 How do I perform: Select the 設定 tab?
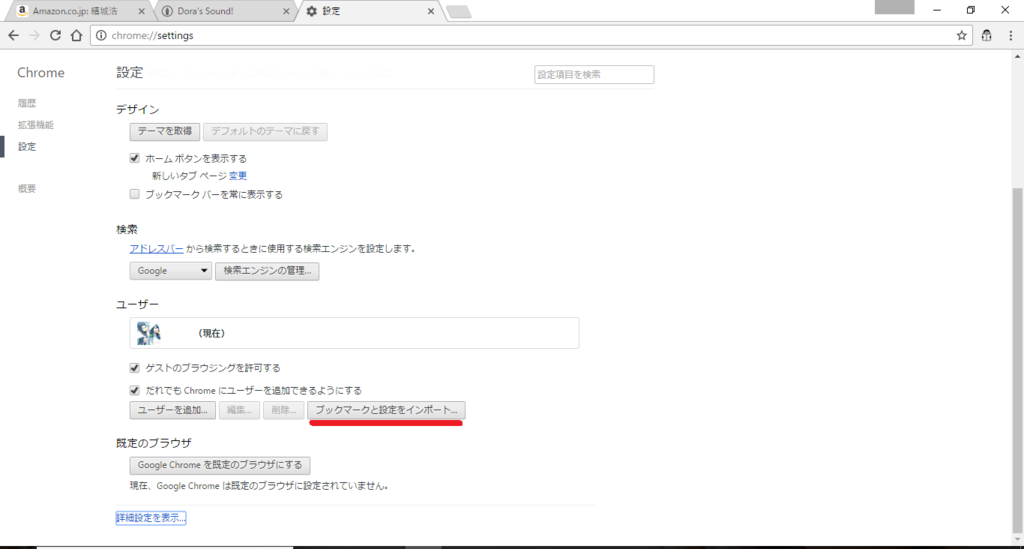[x=370, y=11]
